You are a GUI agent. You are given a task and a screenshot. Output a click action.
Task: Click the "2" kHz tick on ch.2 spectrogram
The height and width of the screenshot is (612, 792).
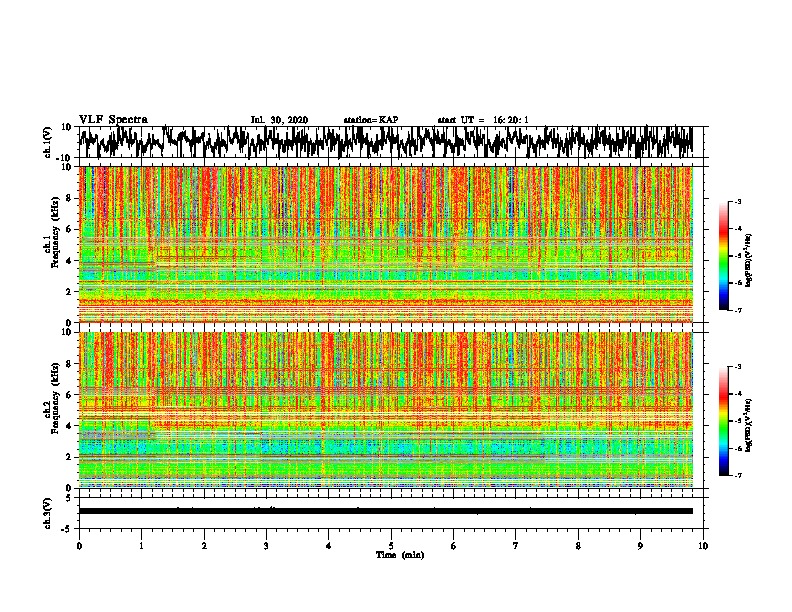69,457
